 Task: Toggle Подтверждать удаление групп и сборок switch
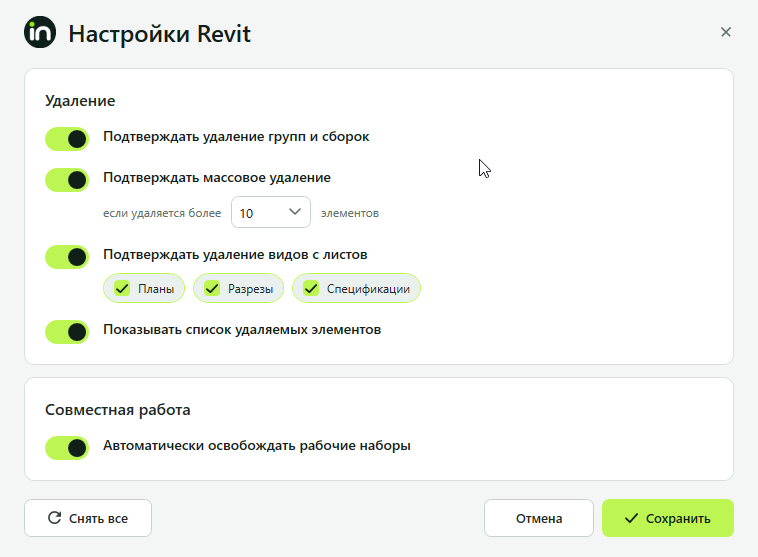67,139
